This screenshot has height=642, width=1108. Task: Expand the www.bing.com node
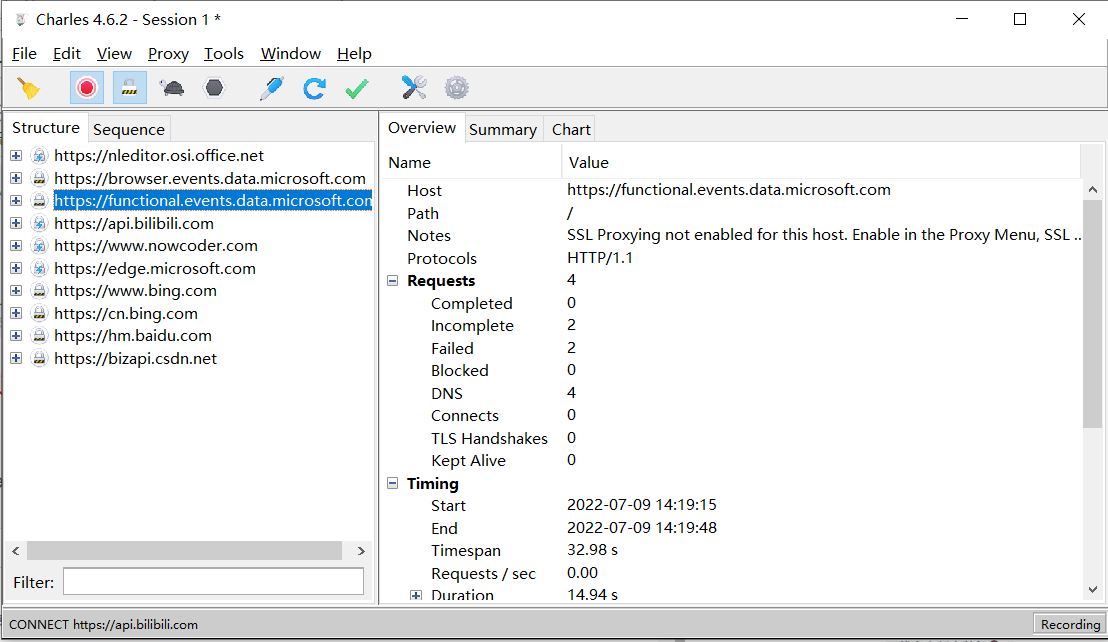pyautogui.click(x=16, y=290)
